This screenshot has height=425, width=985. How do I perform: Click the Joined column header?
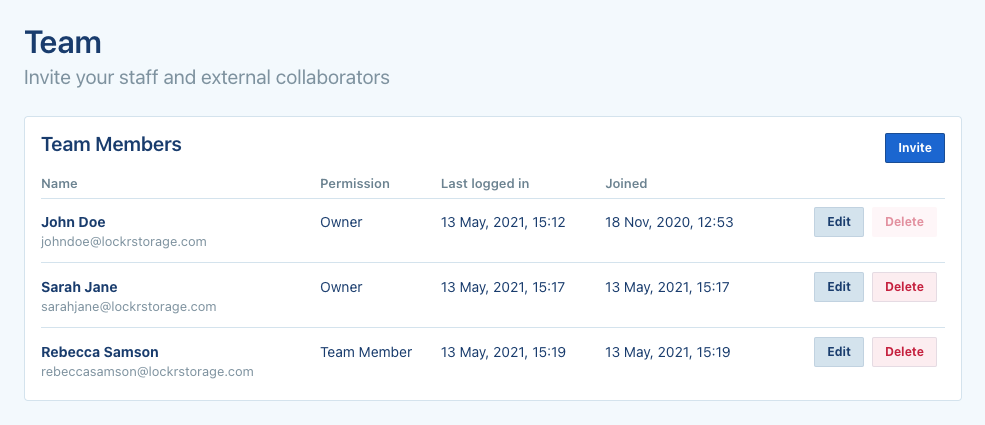(626, 184)
